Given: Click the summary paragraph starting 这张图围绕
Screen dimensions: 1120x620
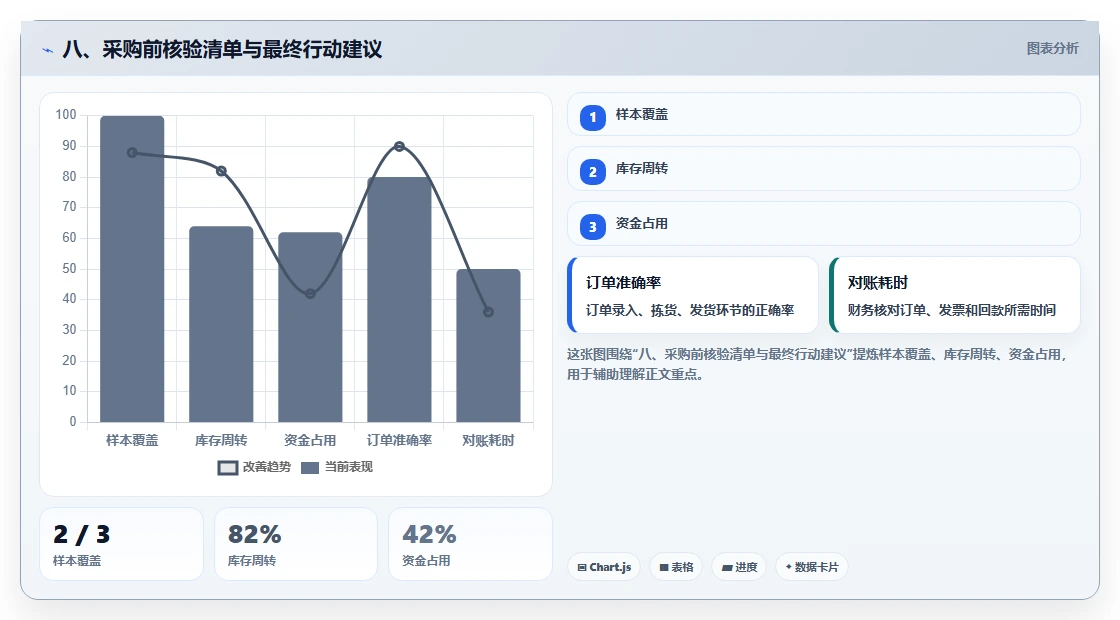Looking at the screenshot, I should click(818, 364).
